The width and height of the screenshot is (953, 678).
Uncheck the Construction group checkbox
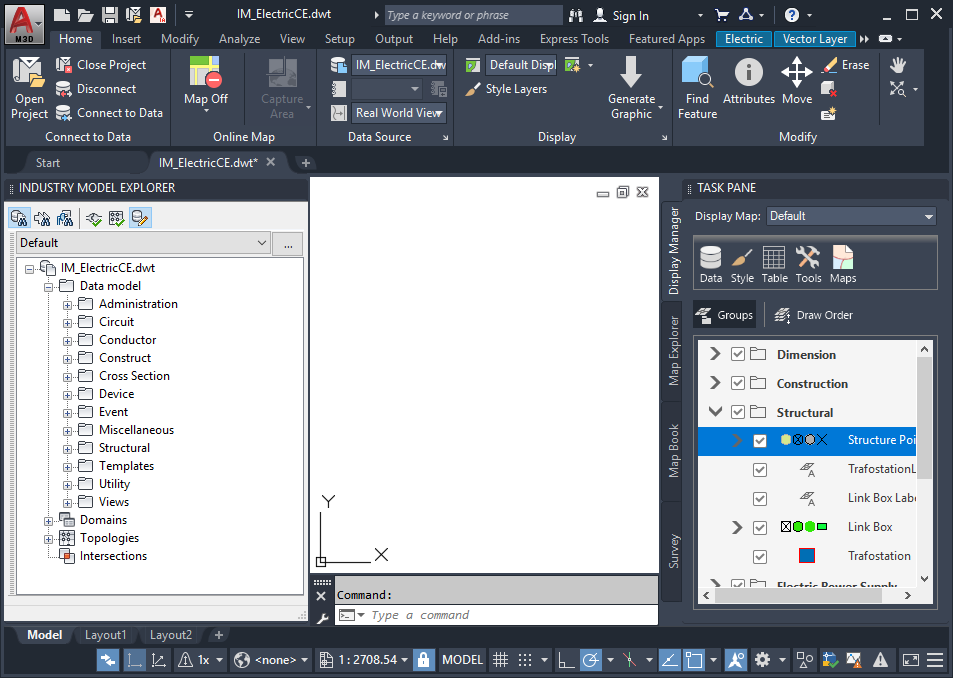(738, 383)
